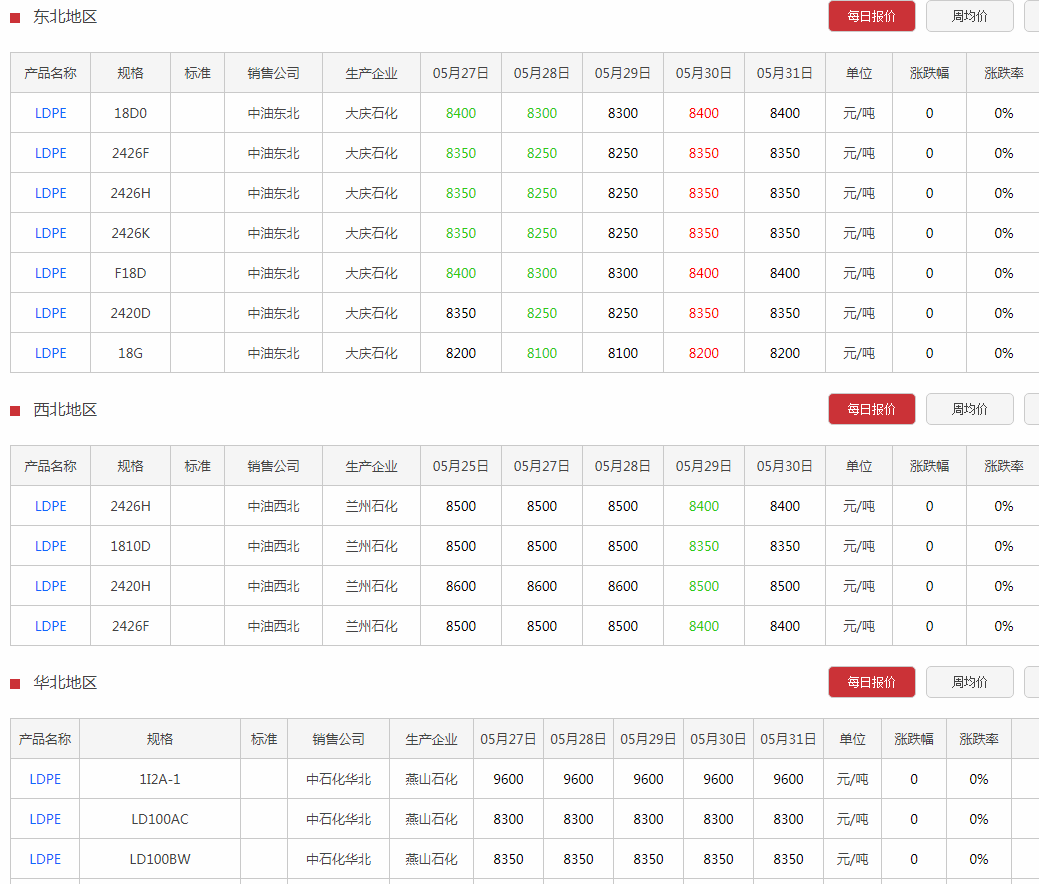The height and width of the screenshot is (884, 1039).
Task: Click red 8200 price in 18G row
Action: click(x=704, y=353)
